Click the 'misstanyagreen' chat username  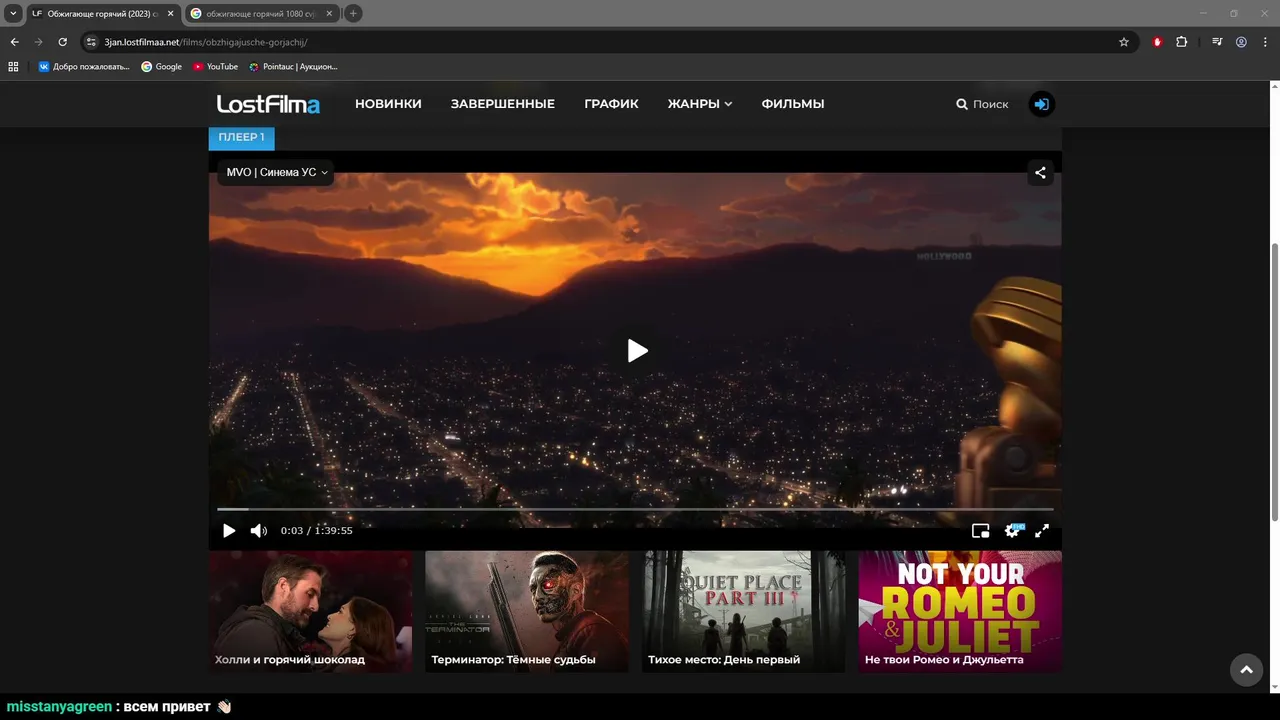pyautogui.click(x=59, y=707)
